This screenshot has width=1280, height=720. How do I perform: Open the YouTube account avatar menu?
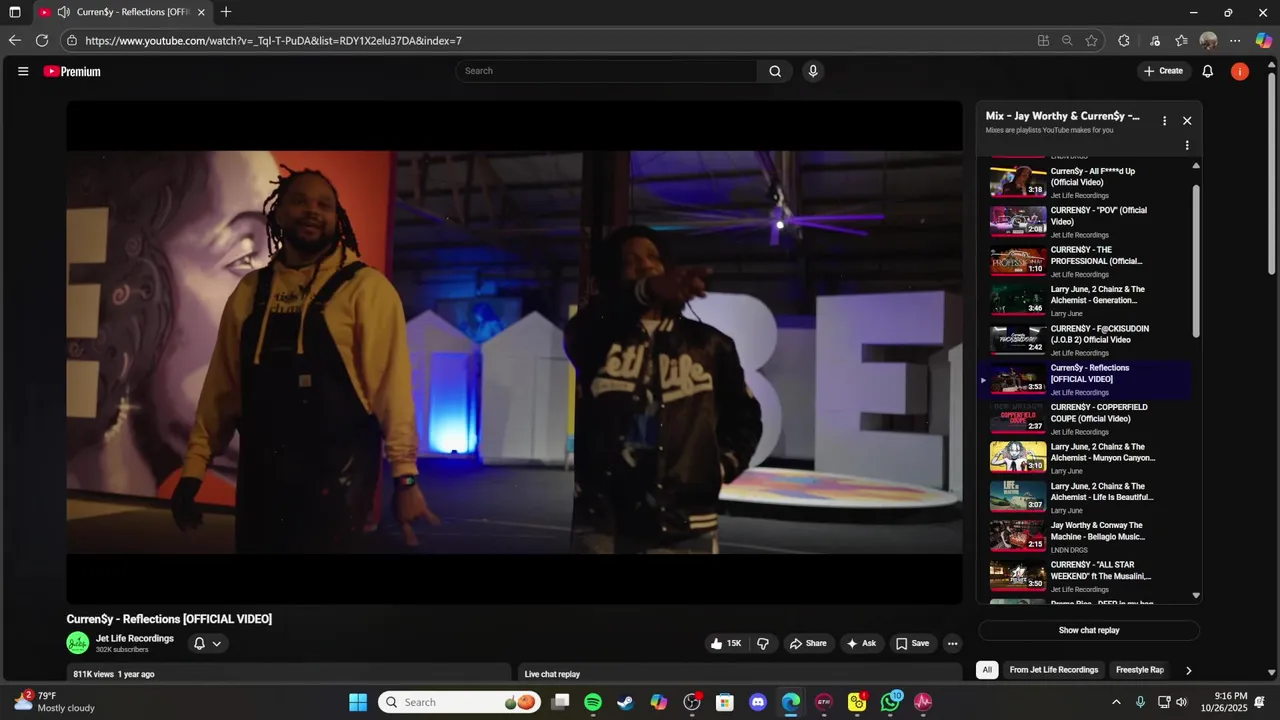pos(1240,71)
